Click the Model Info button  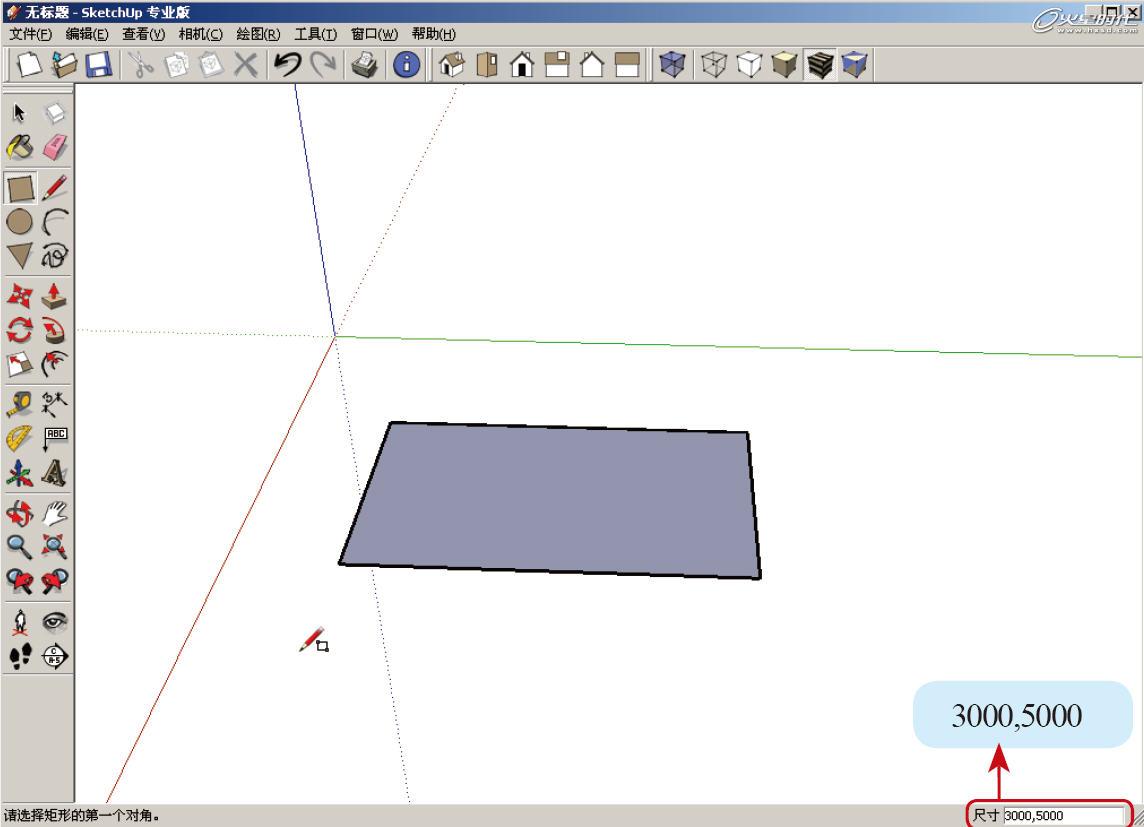(x=406, y=64)
